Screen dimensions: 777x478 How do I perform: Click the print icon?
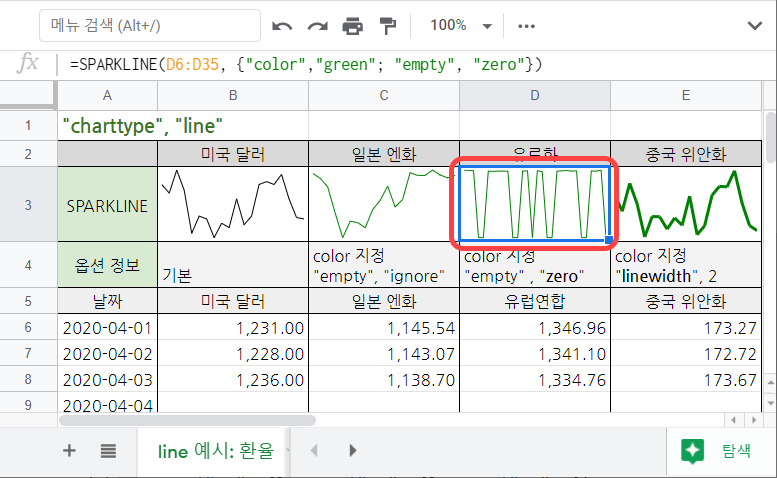point(353,25)
